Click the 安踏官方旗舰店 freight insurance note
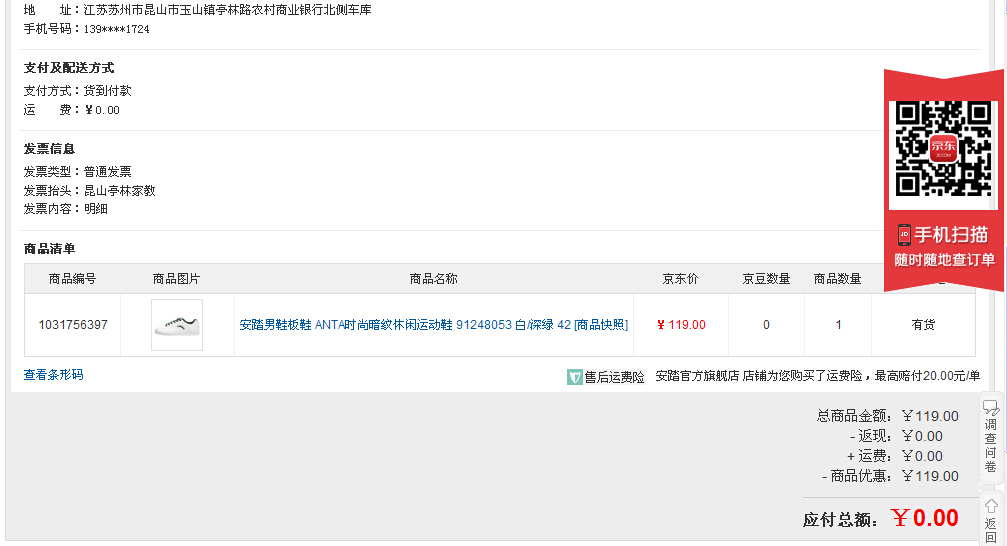This screenshot has width=1007, height=546. coord(818,376)
